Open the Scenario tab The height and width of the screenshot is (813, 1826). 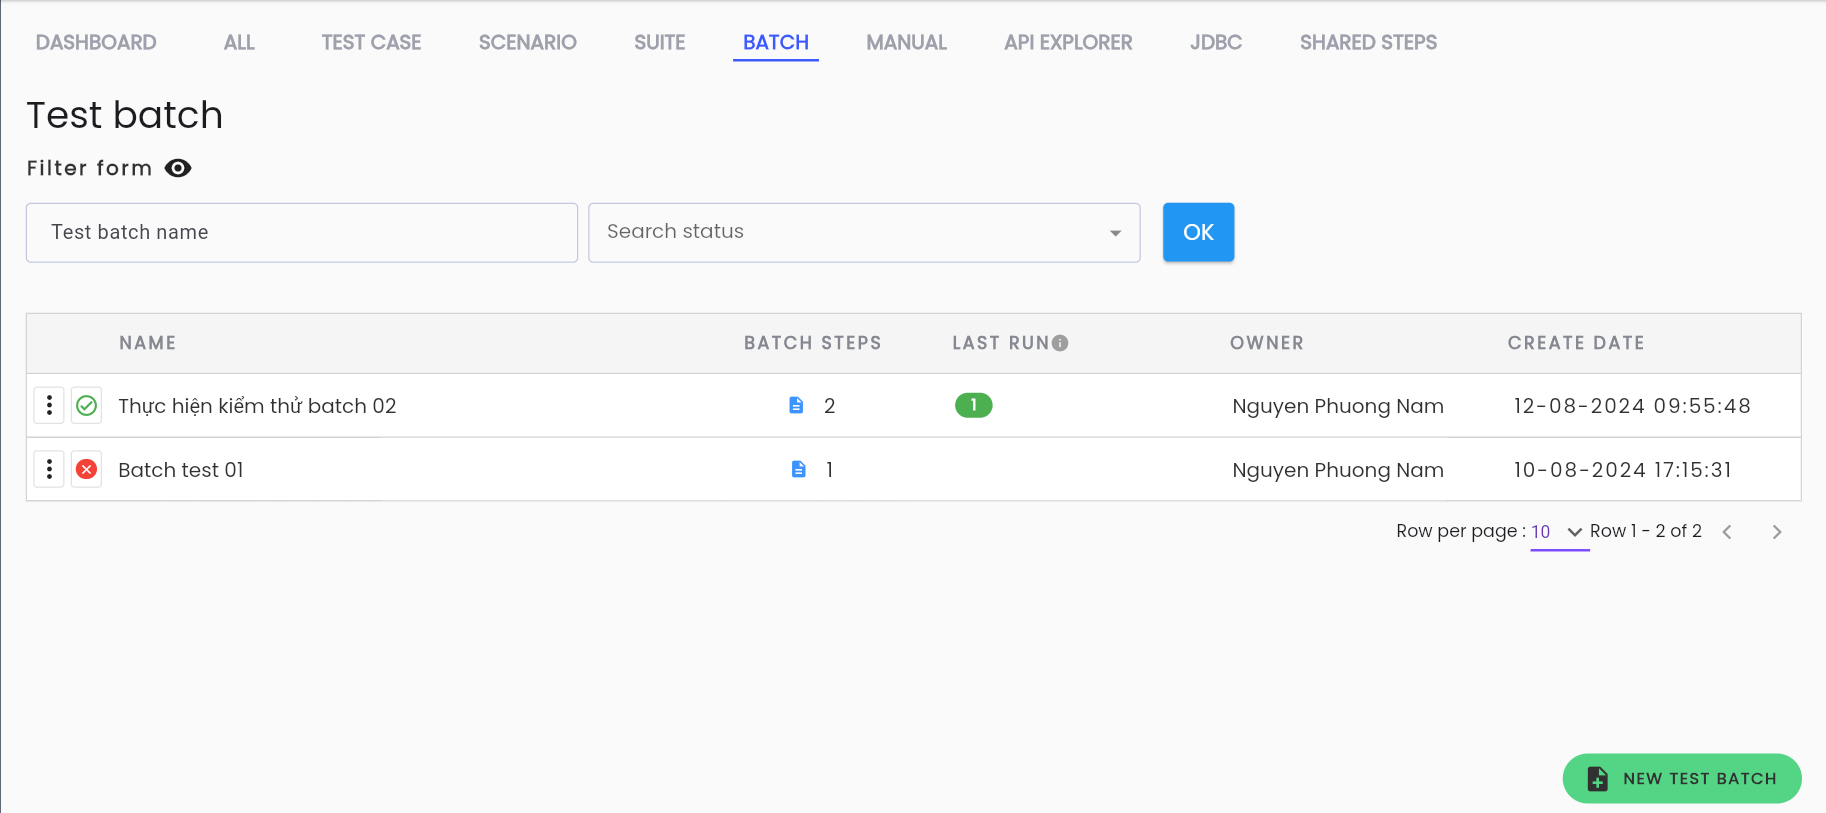[527, 42]
